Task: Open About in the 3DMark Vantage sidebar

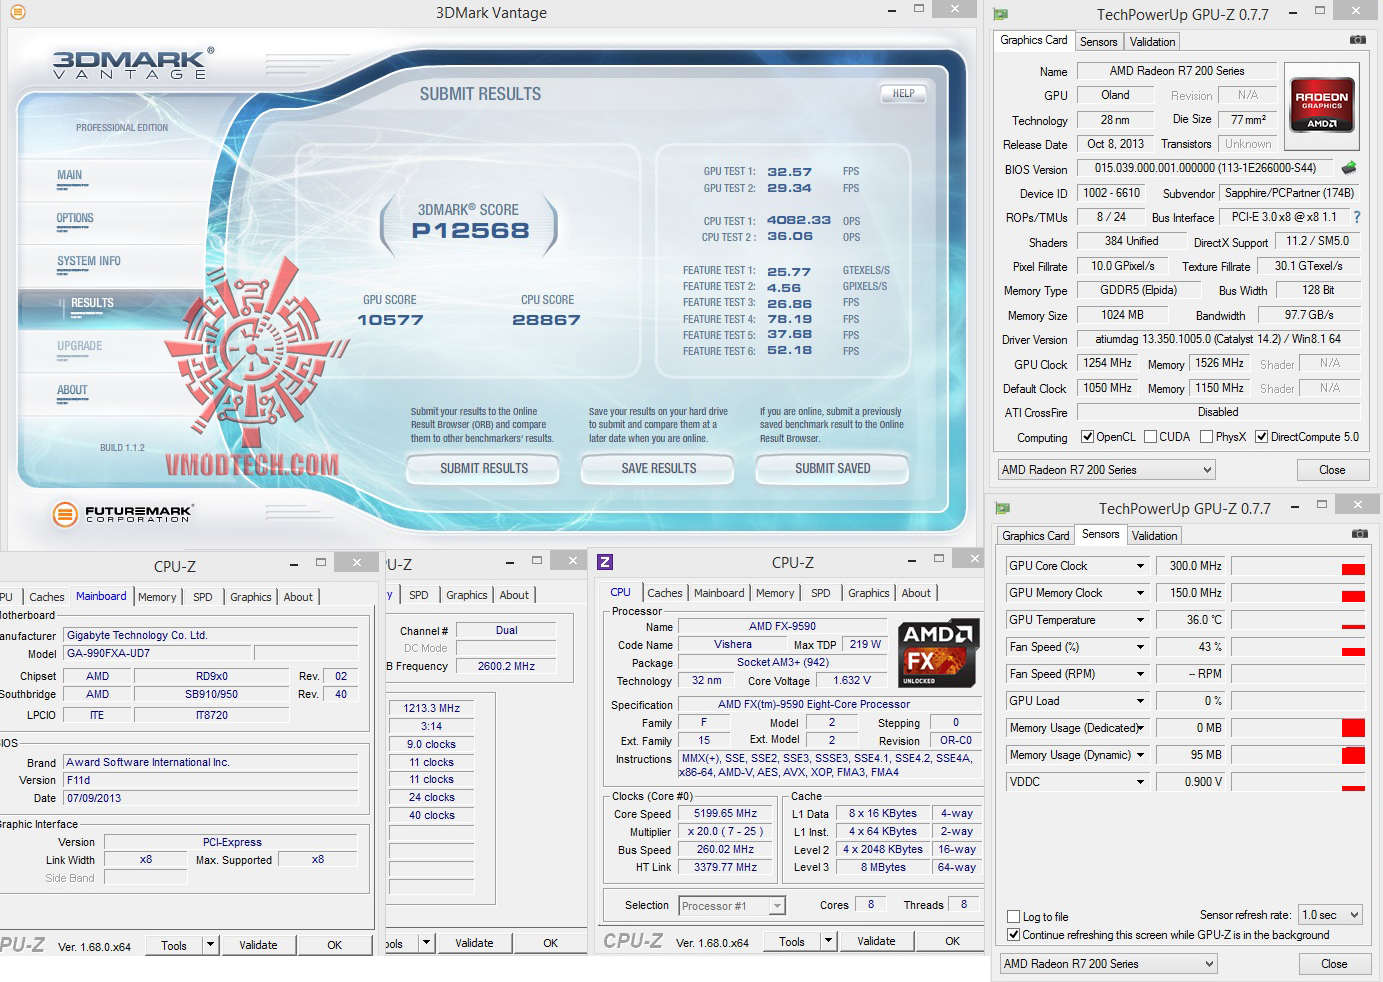Action: click(72, 391)
